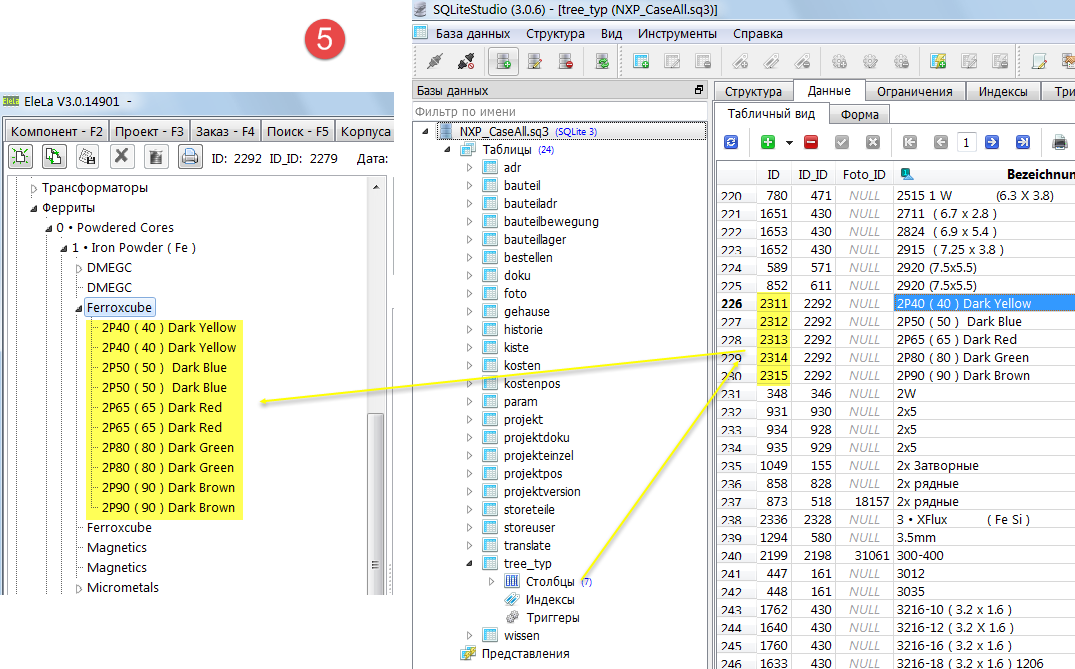
Task: Click the page number field
Action: coord(966,143)
